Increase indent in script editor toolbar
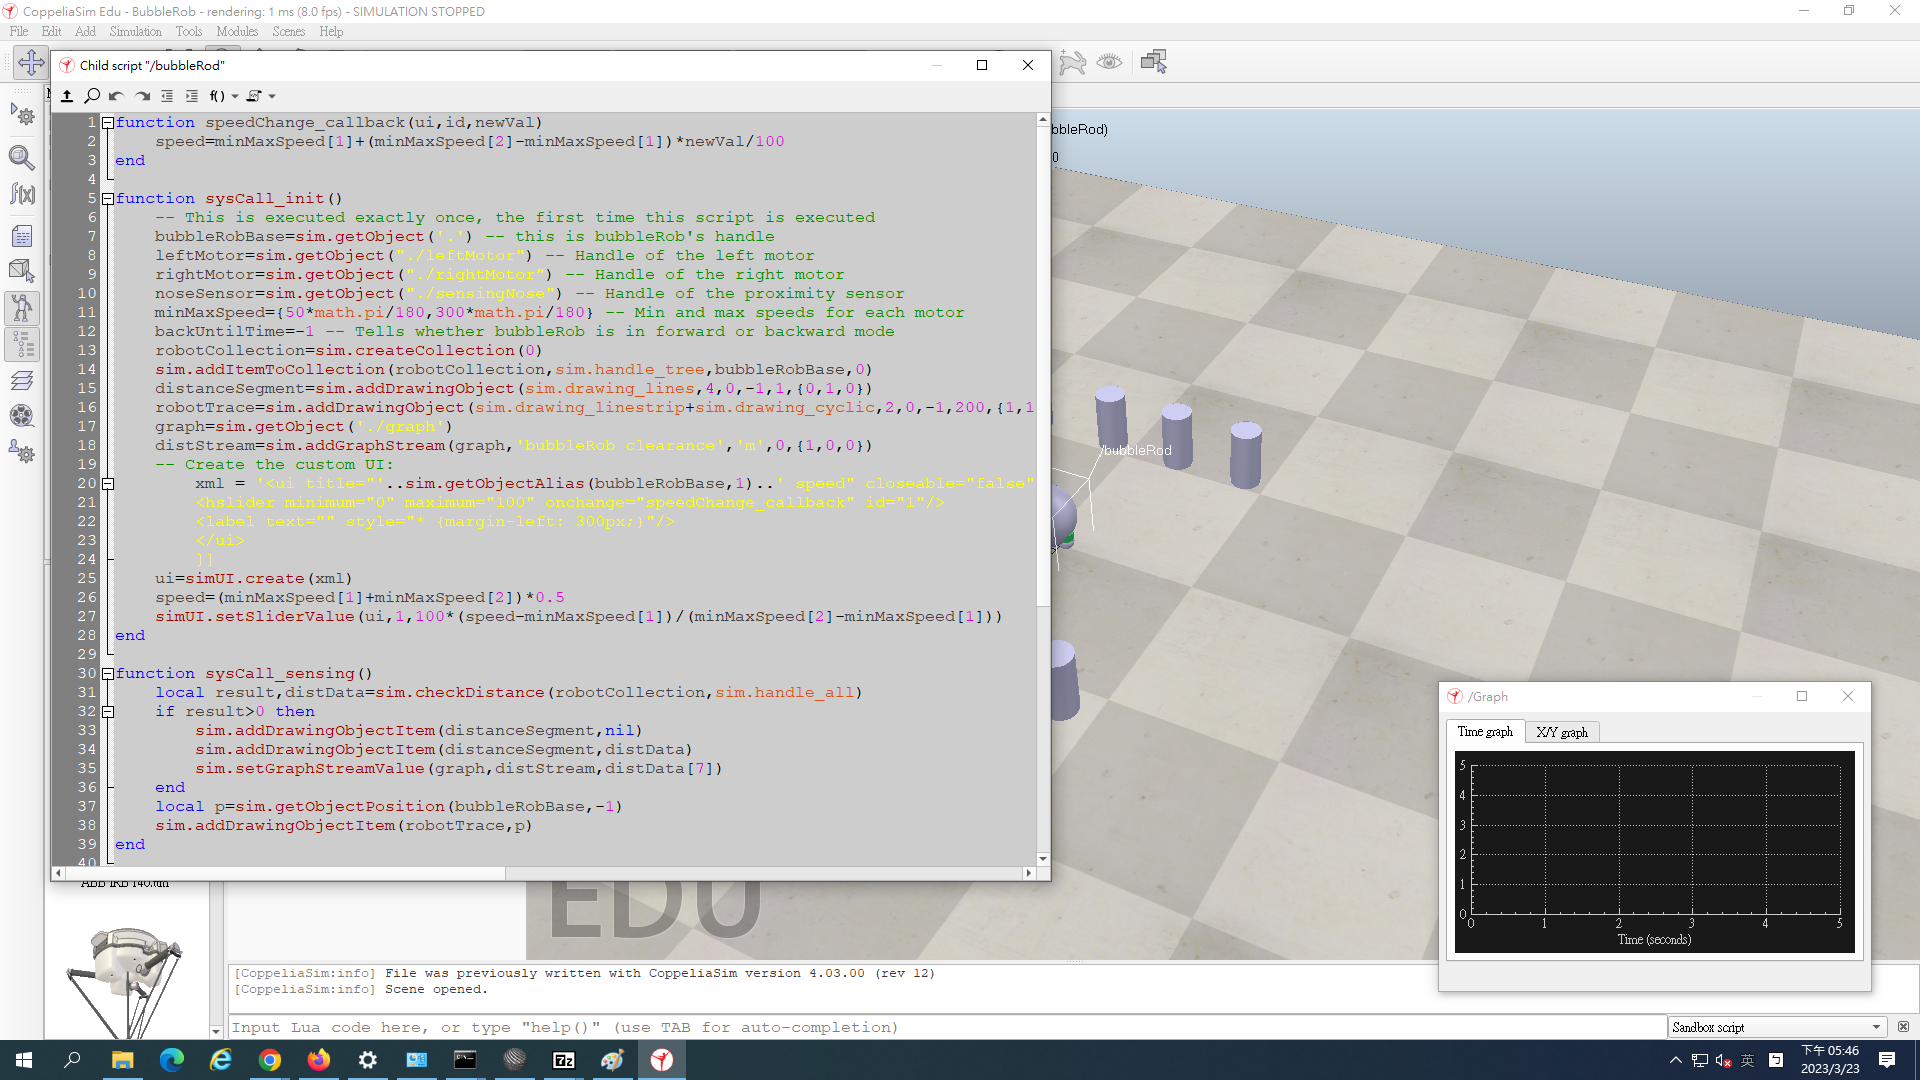 click(192, 96)
